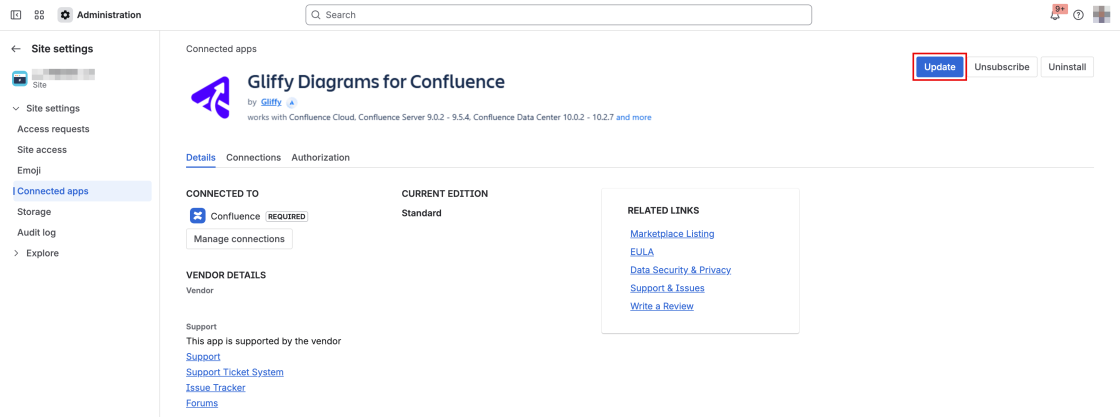Click the 'Standard' edition text
This screenshot has height=417, width=1120.
coord(421,213)
